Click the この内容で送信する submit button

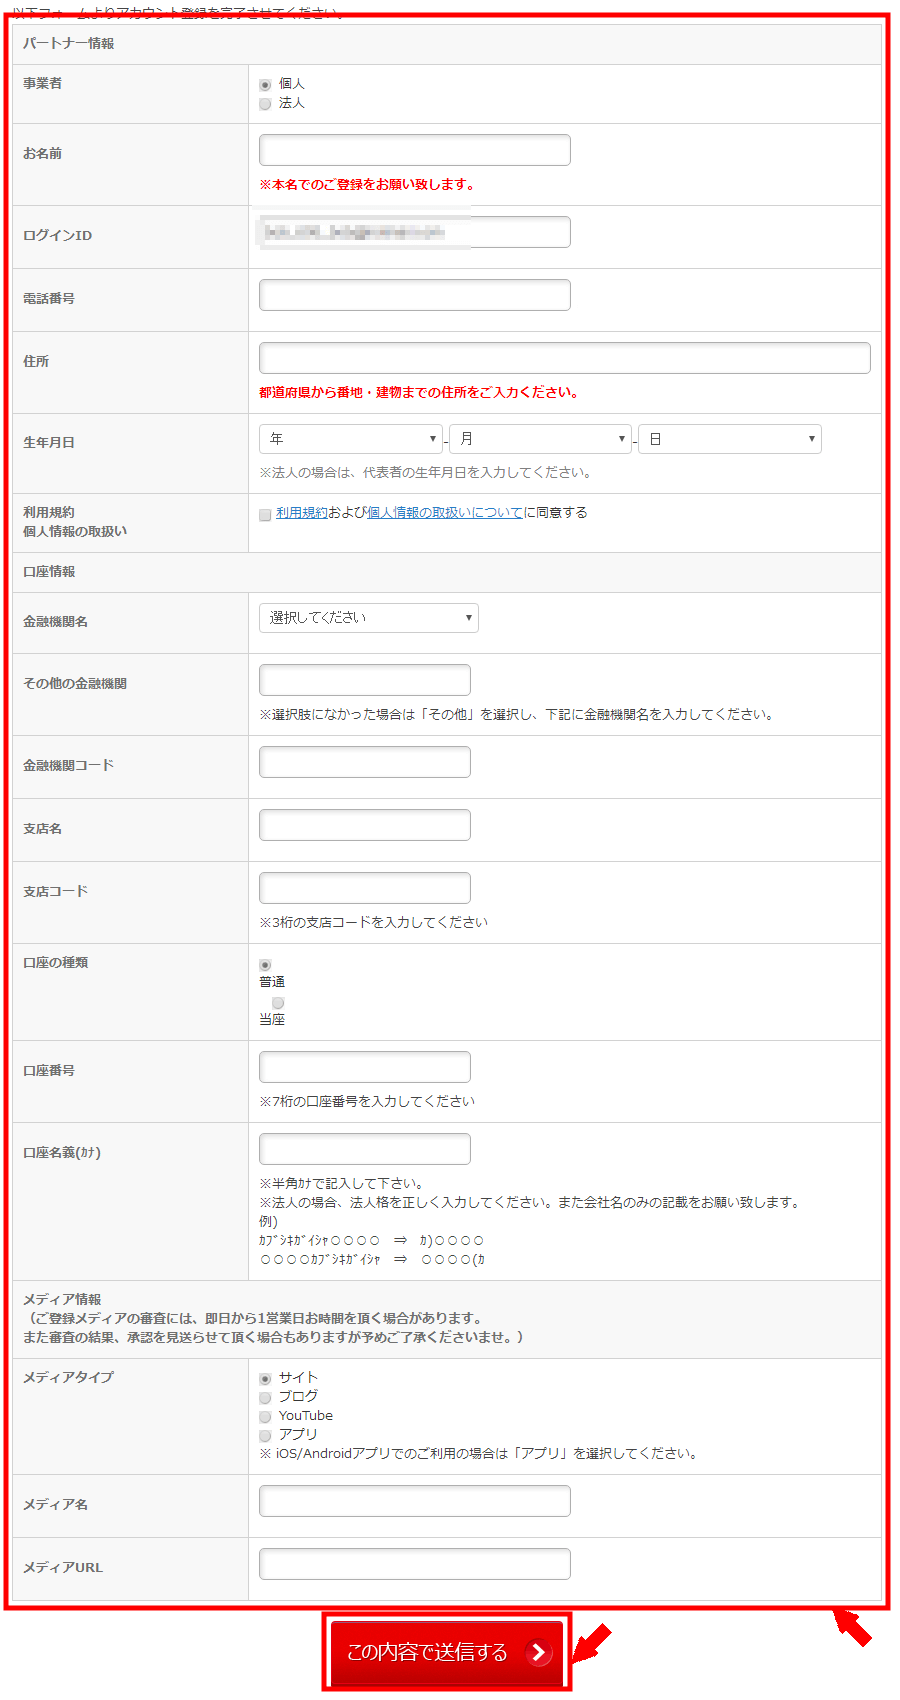tap(447, 1652)
